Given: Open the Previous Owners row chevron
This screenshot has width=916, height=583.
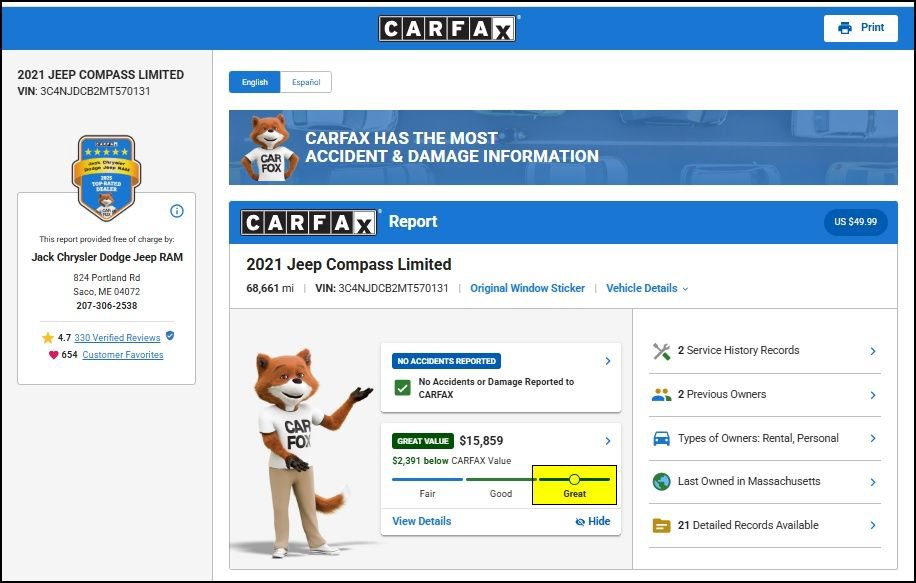Looking at the screenshot, I should tap(873, 395).
